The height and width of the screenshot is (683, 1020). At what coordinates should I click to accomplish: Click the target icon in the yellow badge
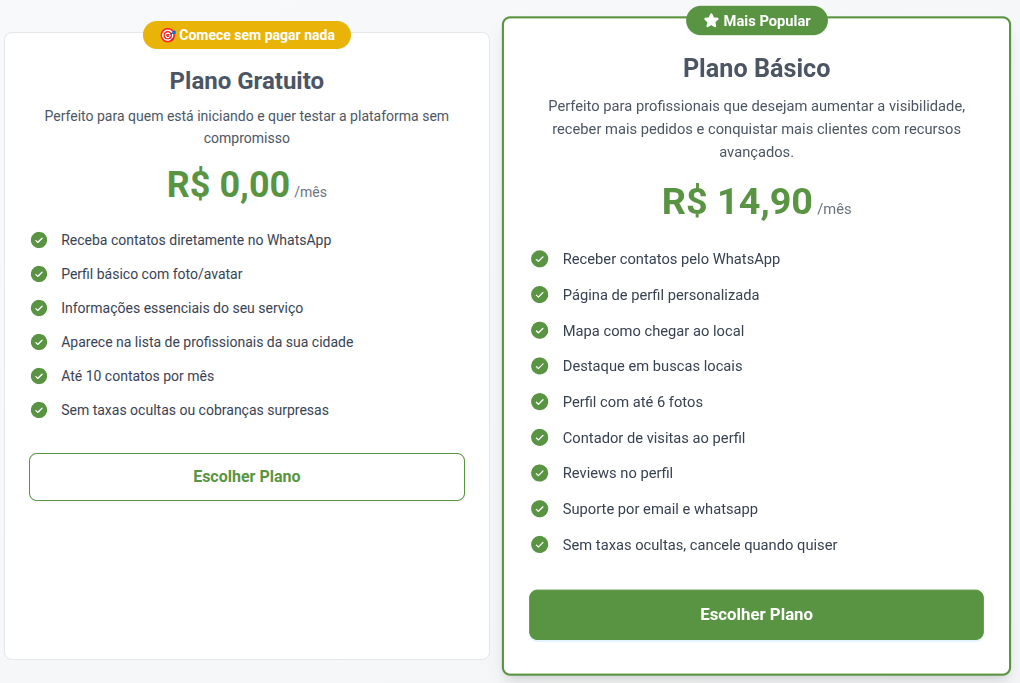(168, 35)
